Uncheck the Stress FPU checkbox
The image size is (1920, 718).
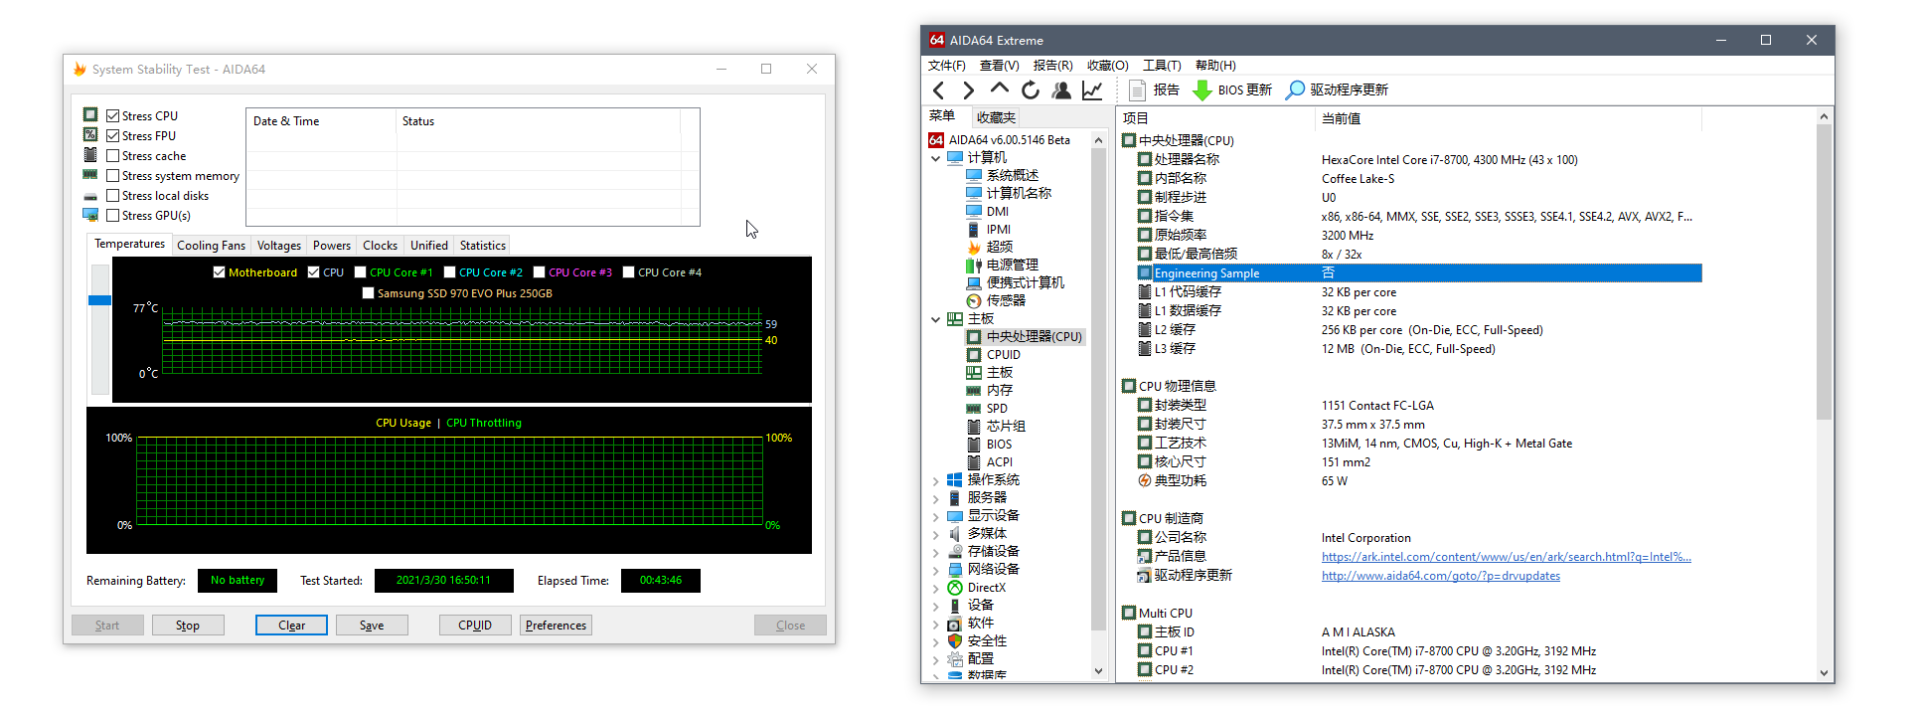[113, 136]
